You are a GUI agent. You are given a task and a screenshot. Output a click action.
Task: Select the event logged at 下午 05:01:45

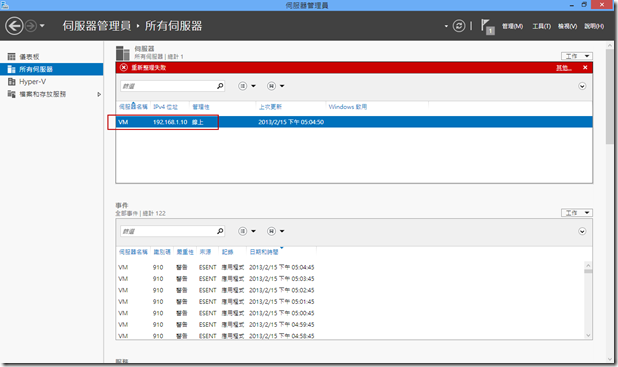point(350,302)
